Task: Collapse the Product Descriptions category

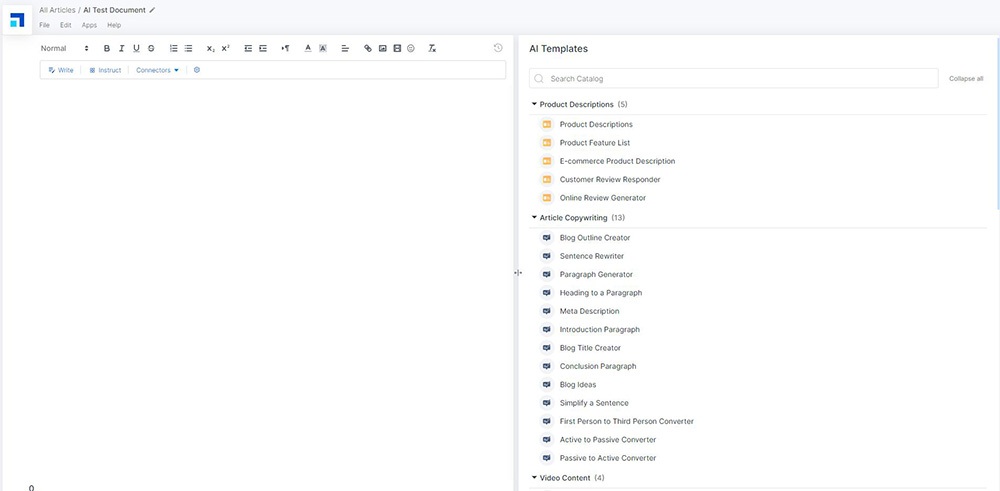Action: 535,104
